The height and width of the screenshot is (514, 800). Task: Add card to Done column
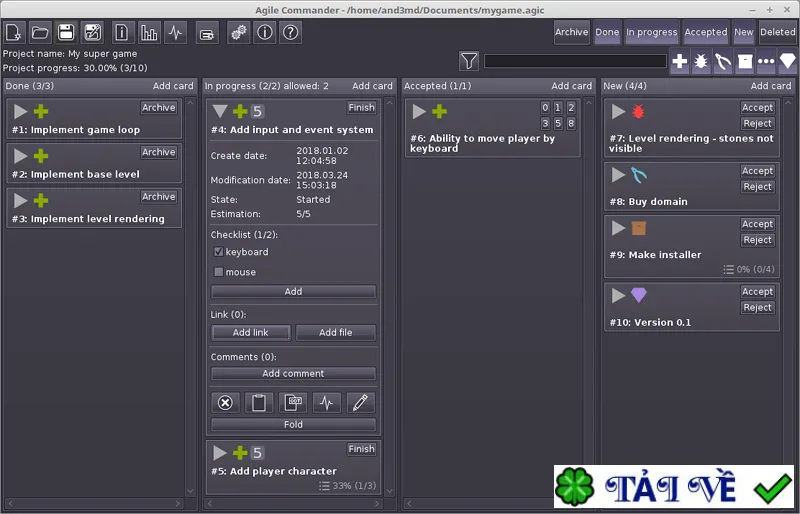point(173,86)
